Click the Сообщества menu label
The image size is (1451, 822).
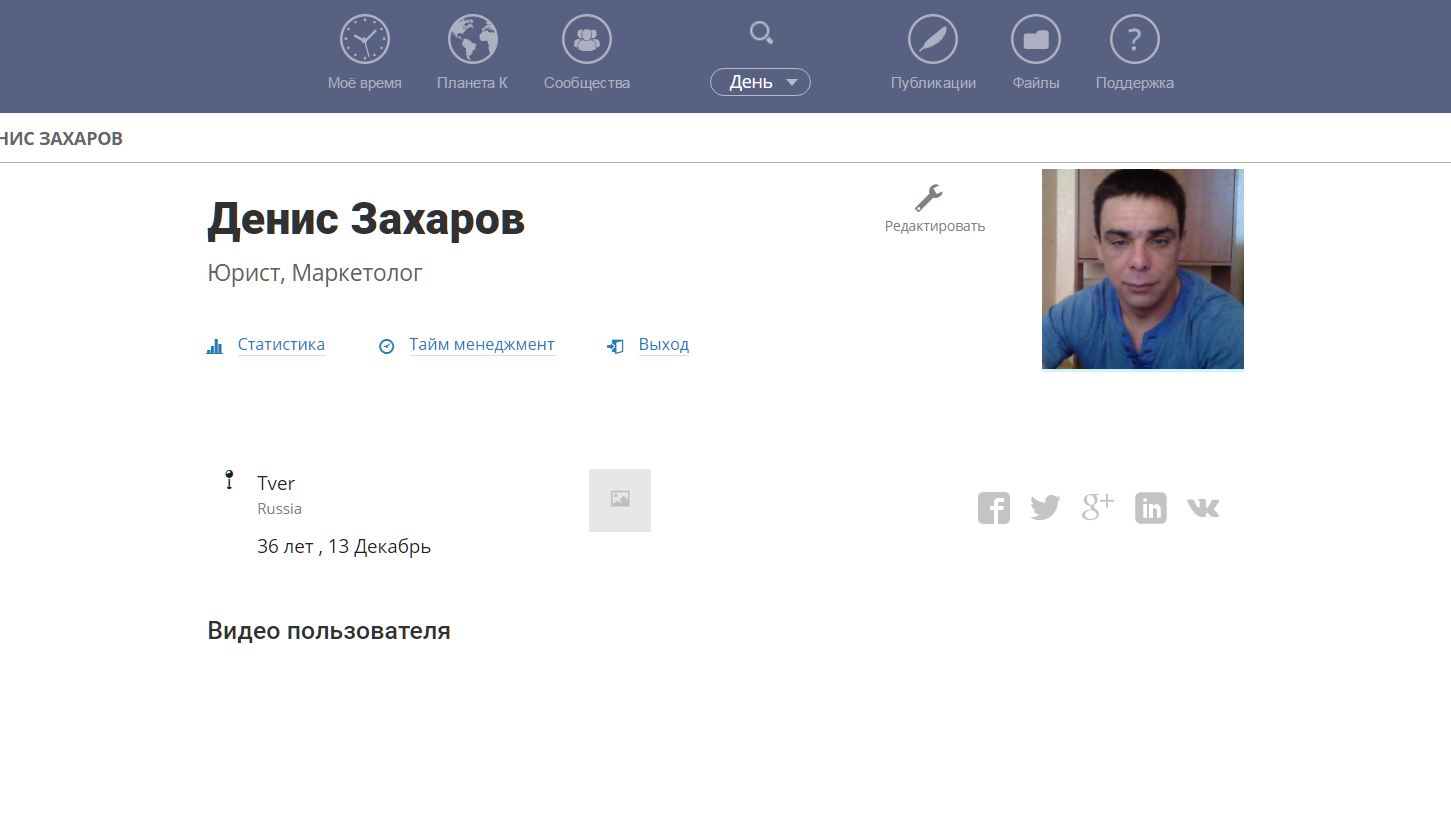(587, 83)
